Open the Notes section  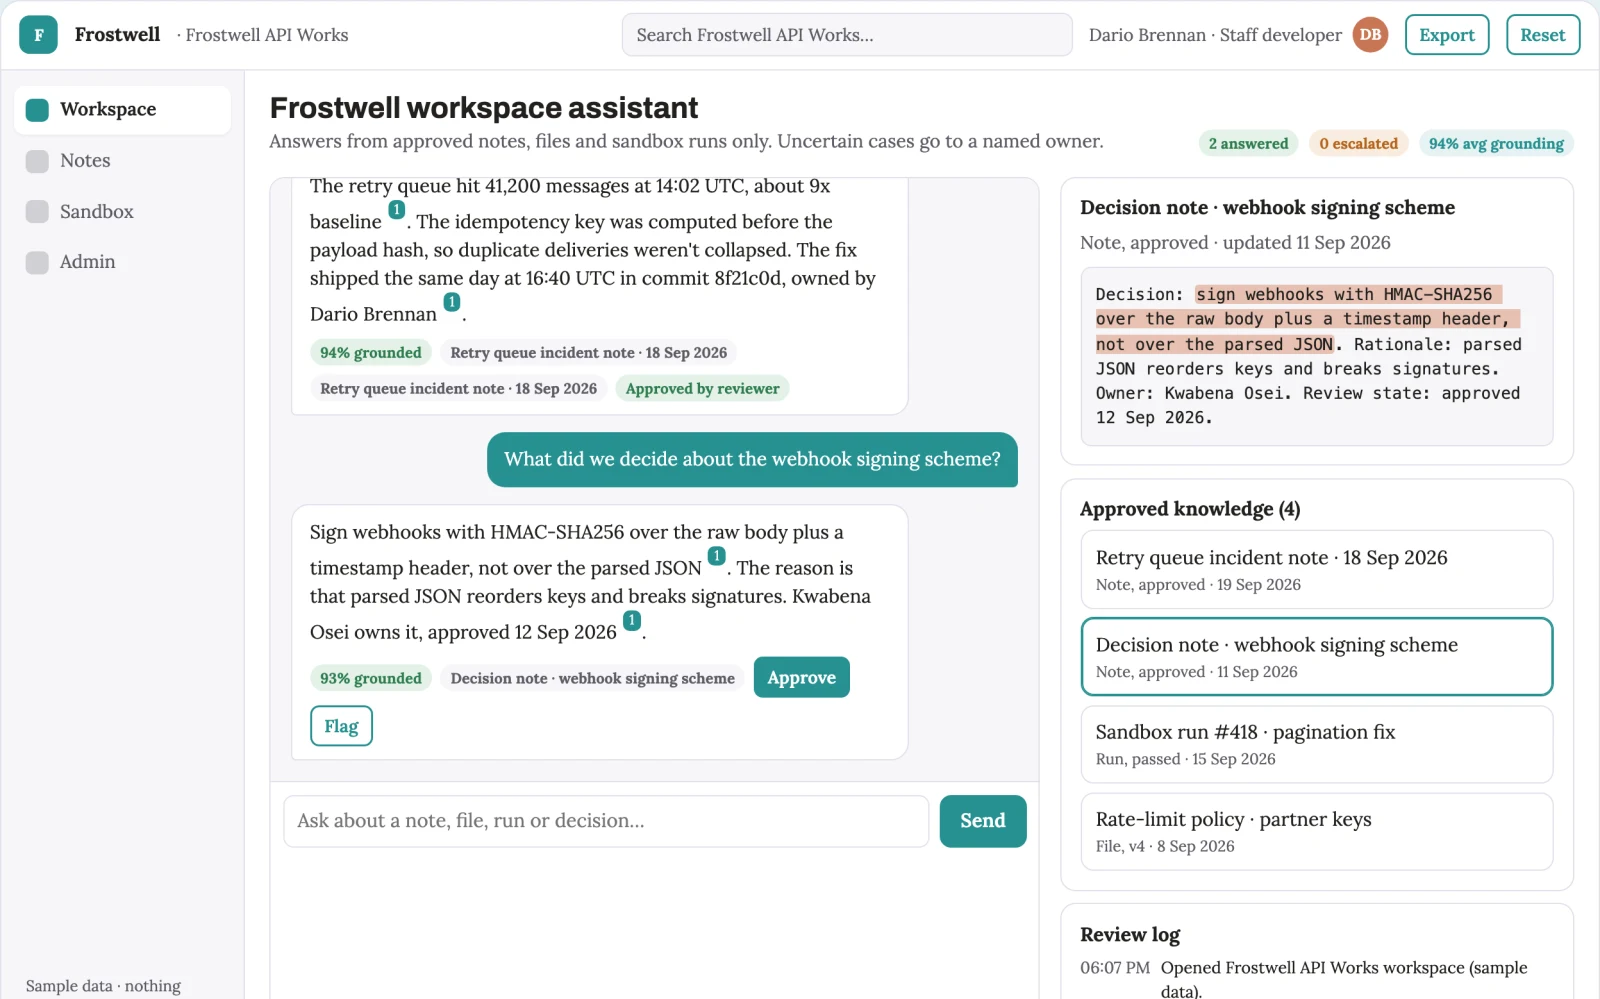click(122, 161)
